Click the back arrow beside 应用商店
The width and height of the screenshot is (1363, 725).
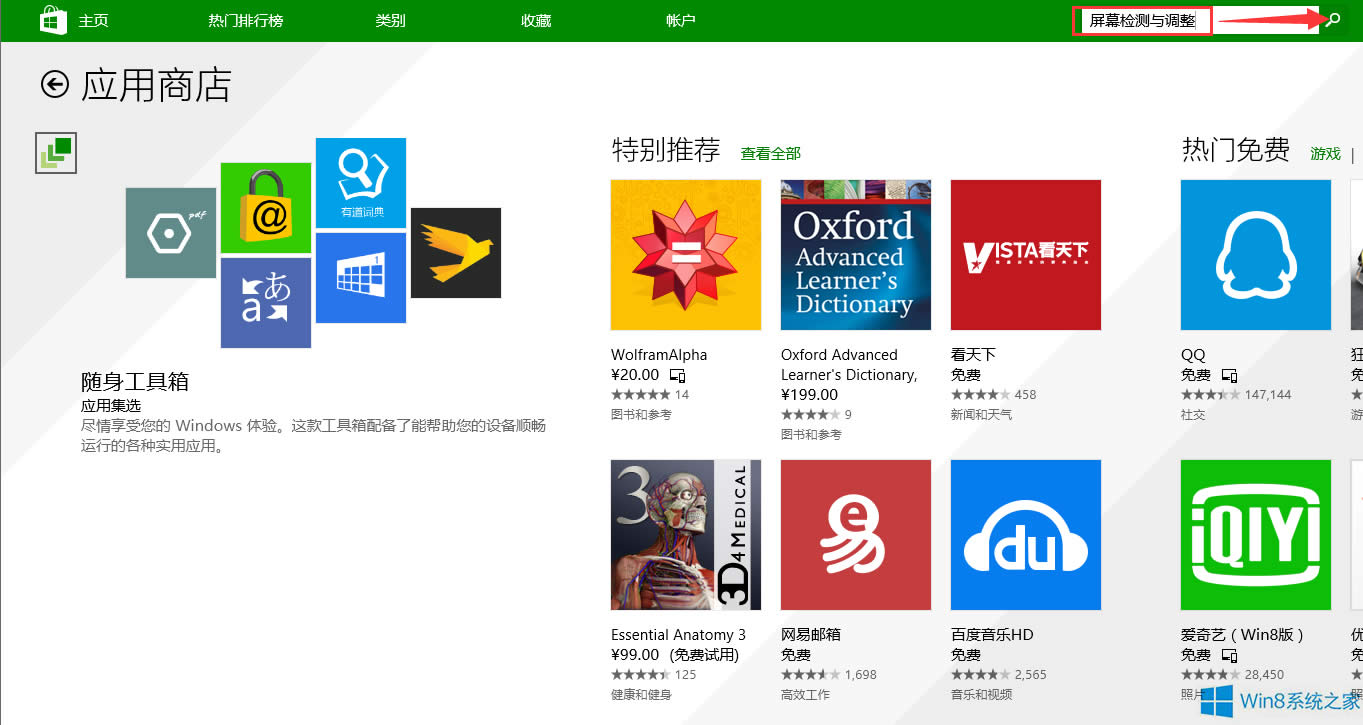53,85
